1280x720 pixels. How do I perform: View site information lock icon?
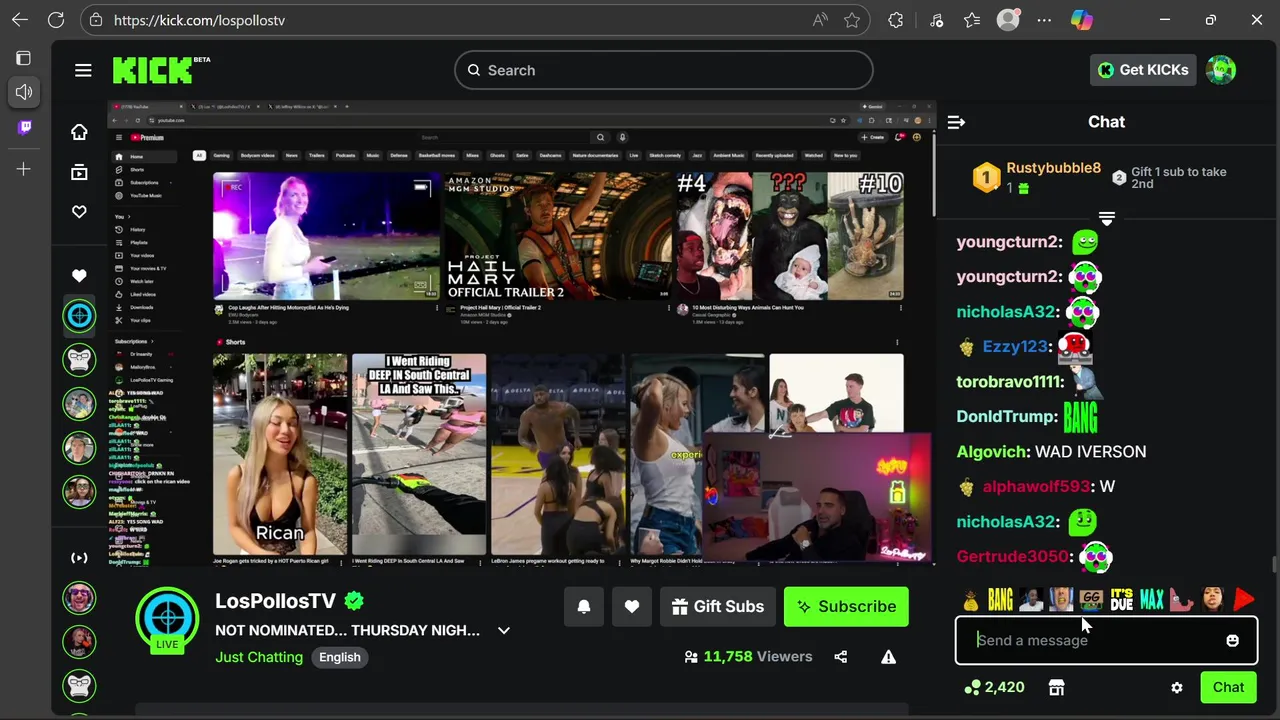coord(95,20)
